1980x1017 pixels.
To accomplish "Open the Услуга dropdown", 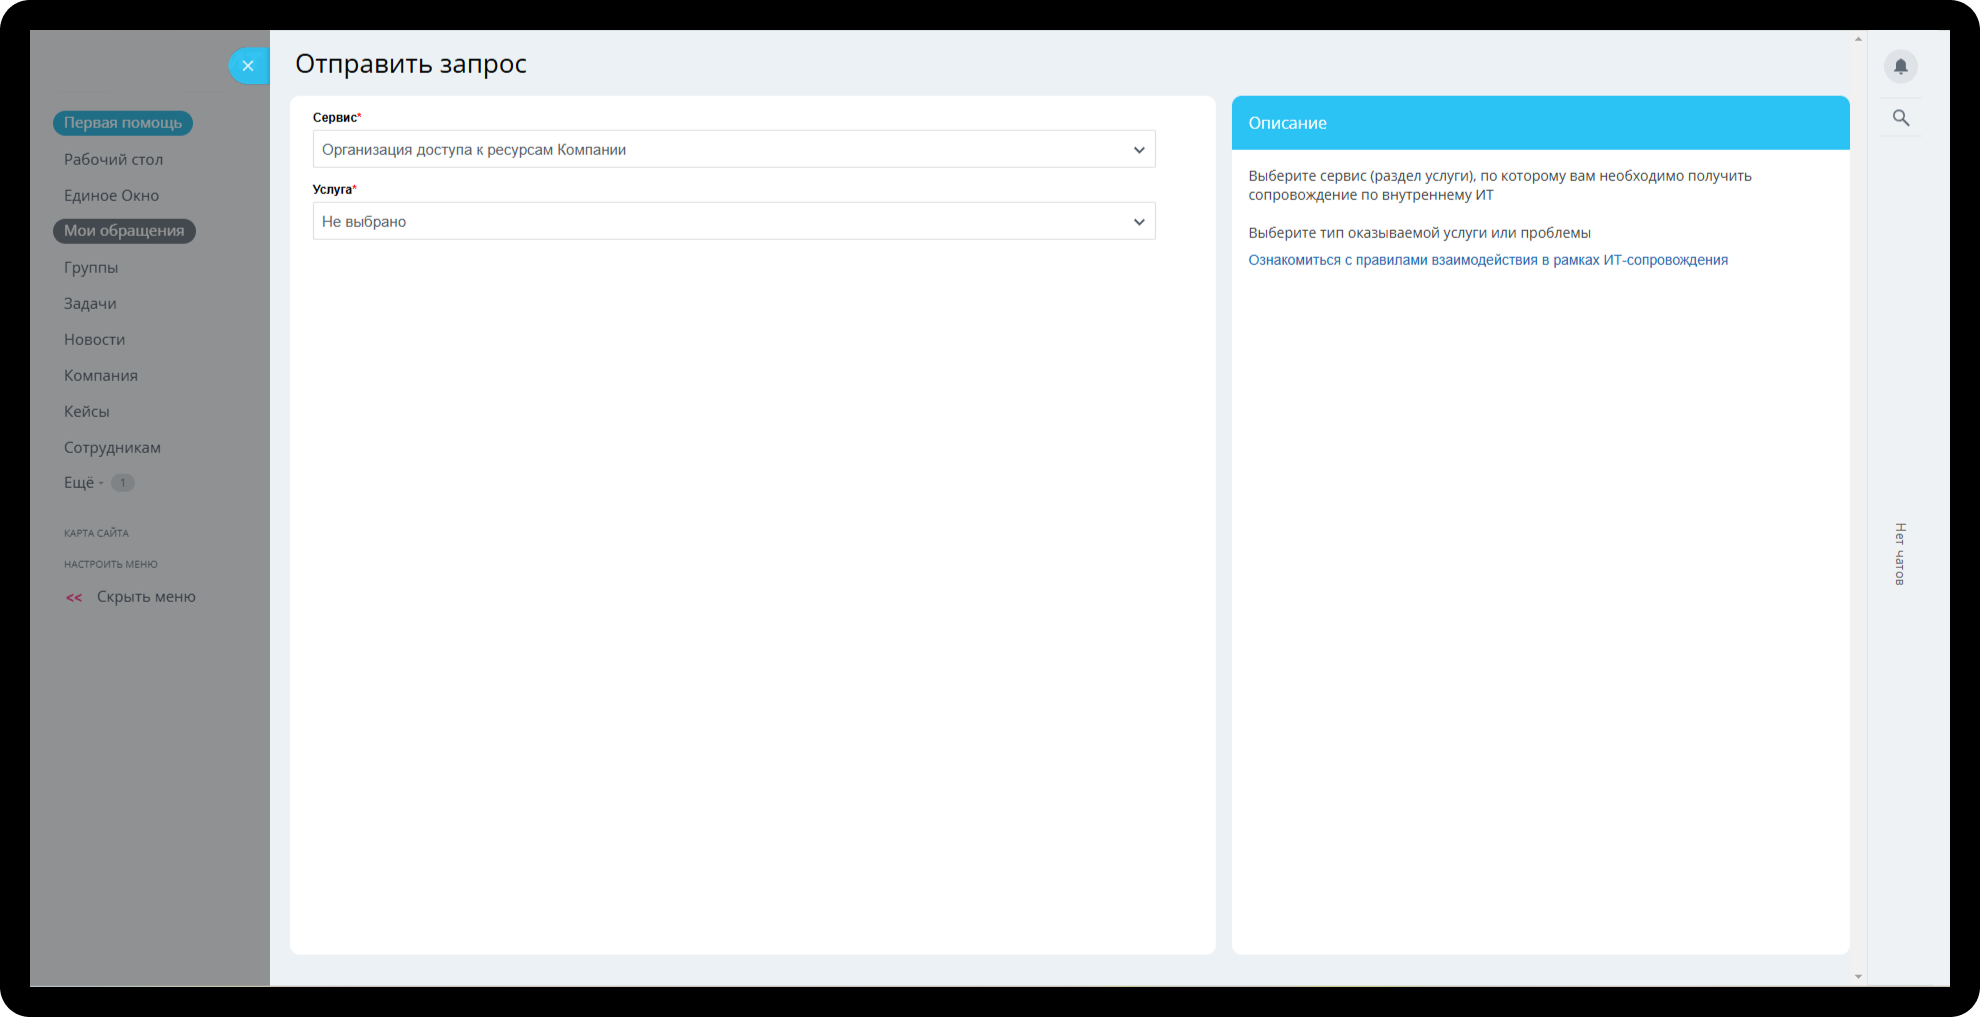I will [733, 222].
